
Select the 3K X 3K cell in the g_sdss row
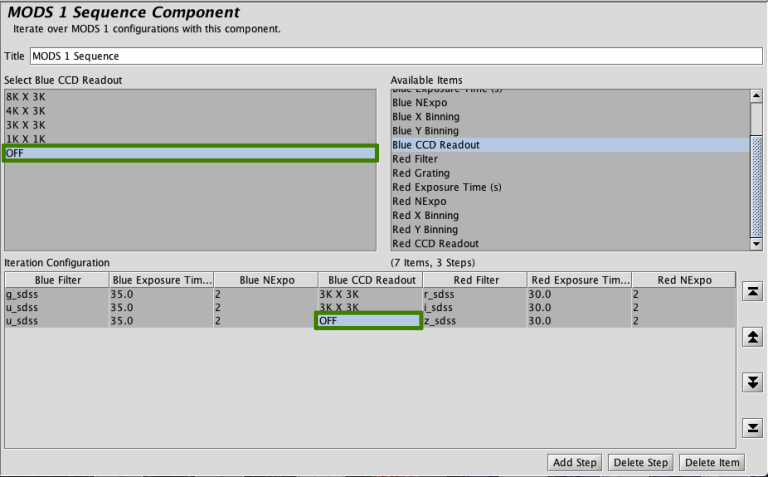click(371, 294)
